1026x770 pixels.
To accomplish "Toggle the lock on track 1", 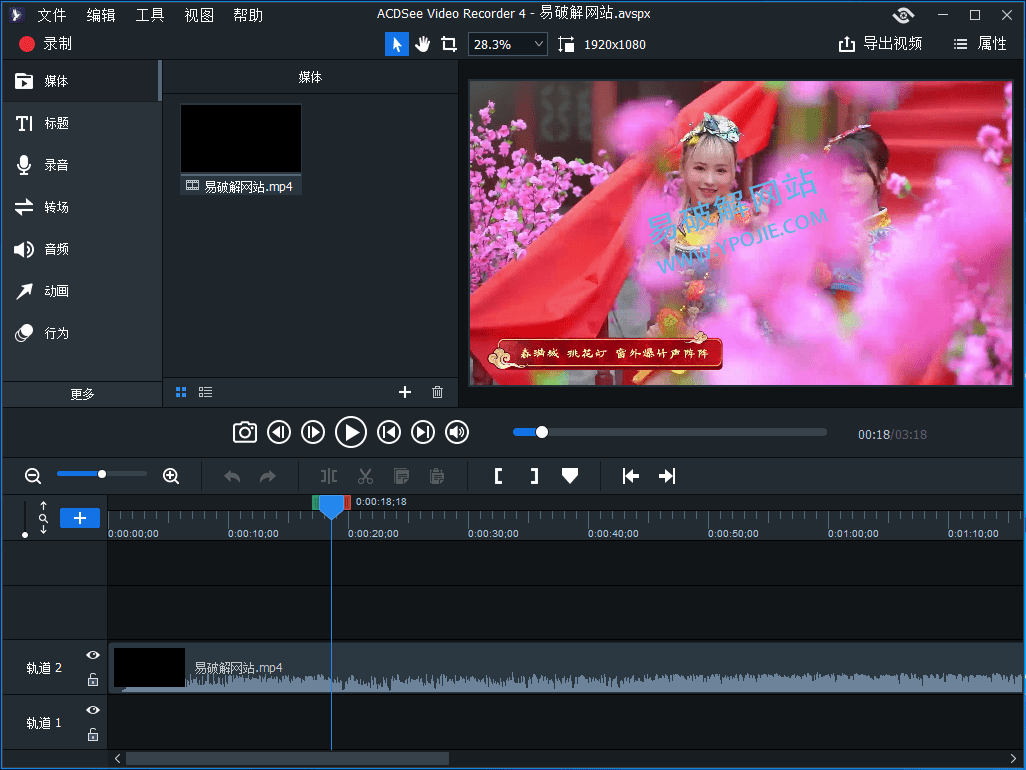I will [93, 735].
